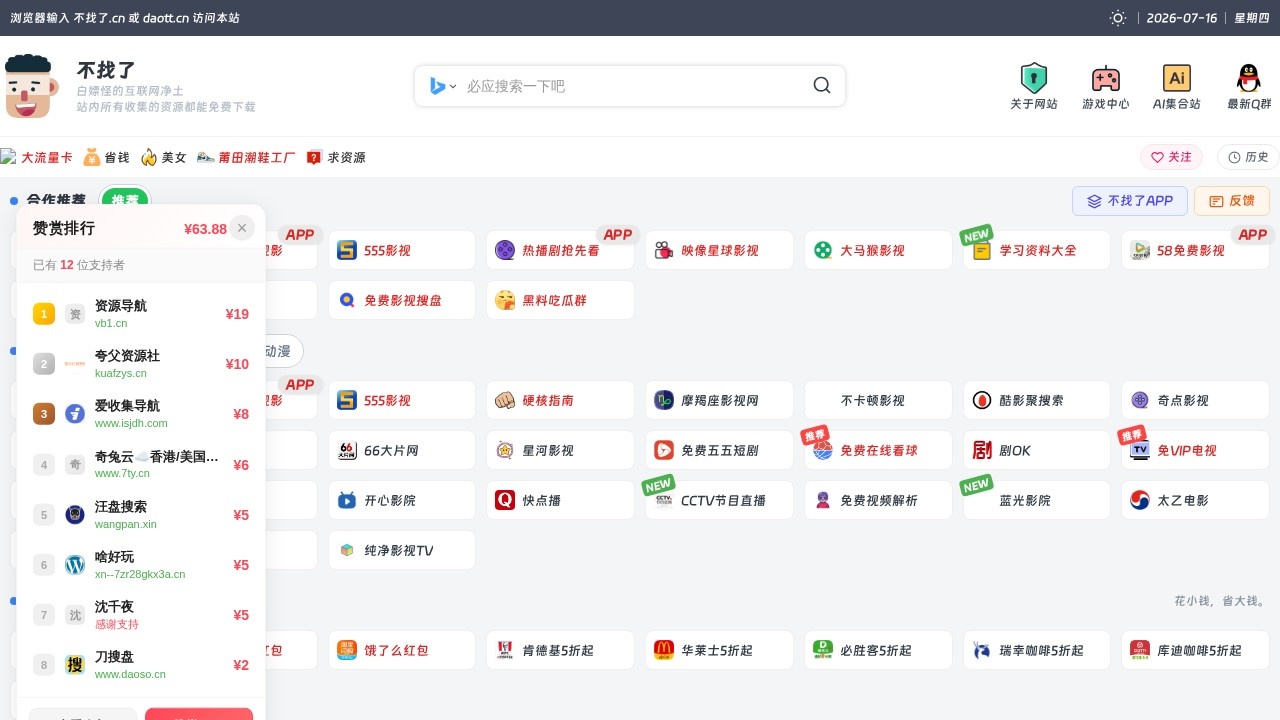
Task: Open 最新Q群 penguin icon
Action: (1248, 78)
